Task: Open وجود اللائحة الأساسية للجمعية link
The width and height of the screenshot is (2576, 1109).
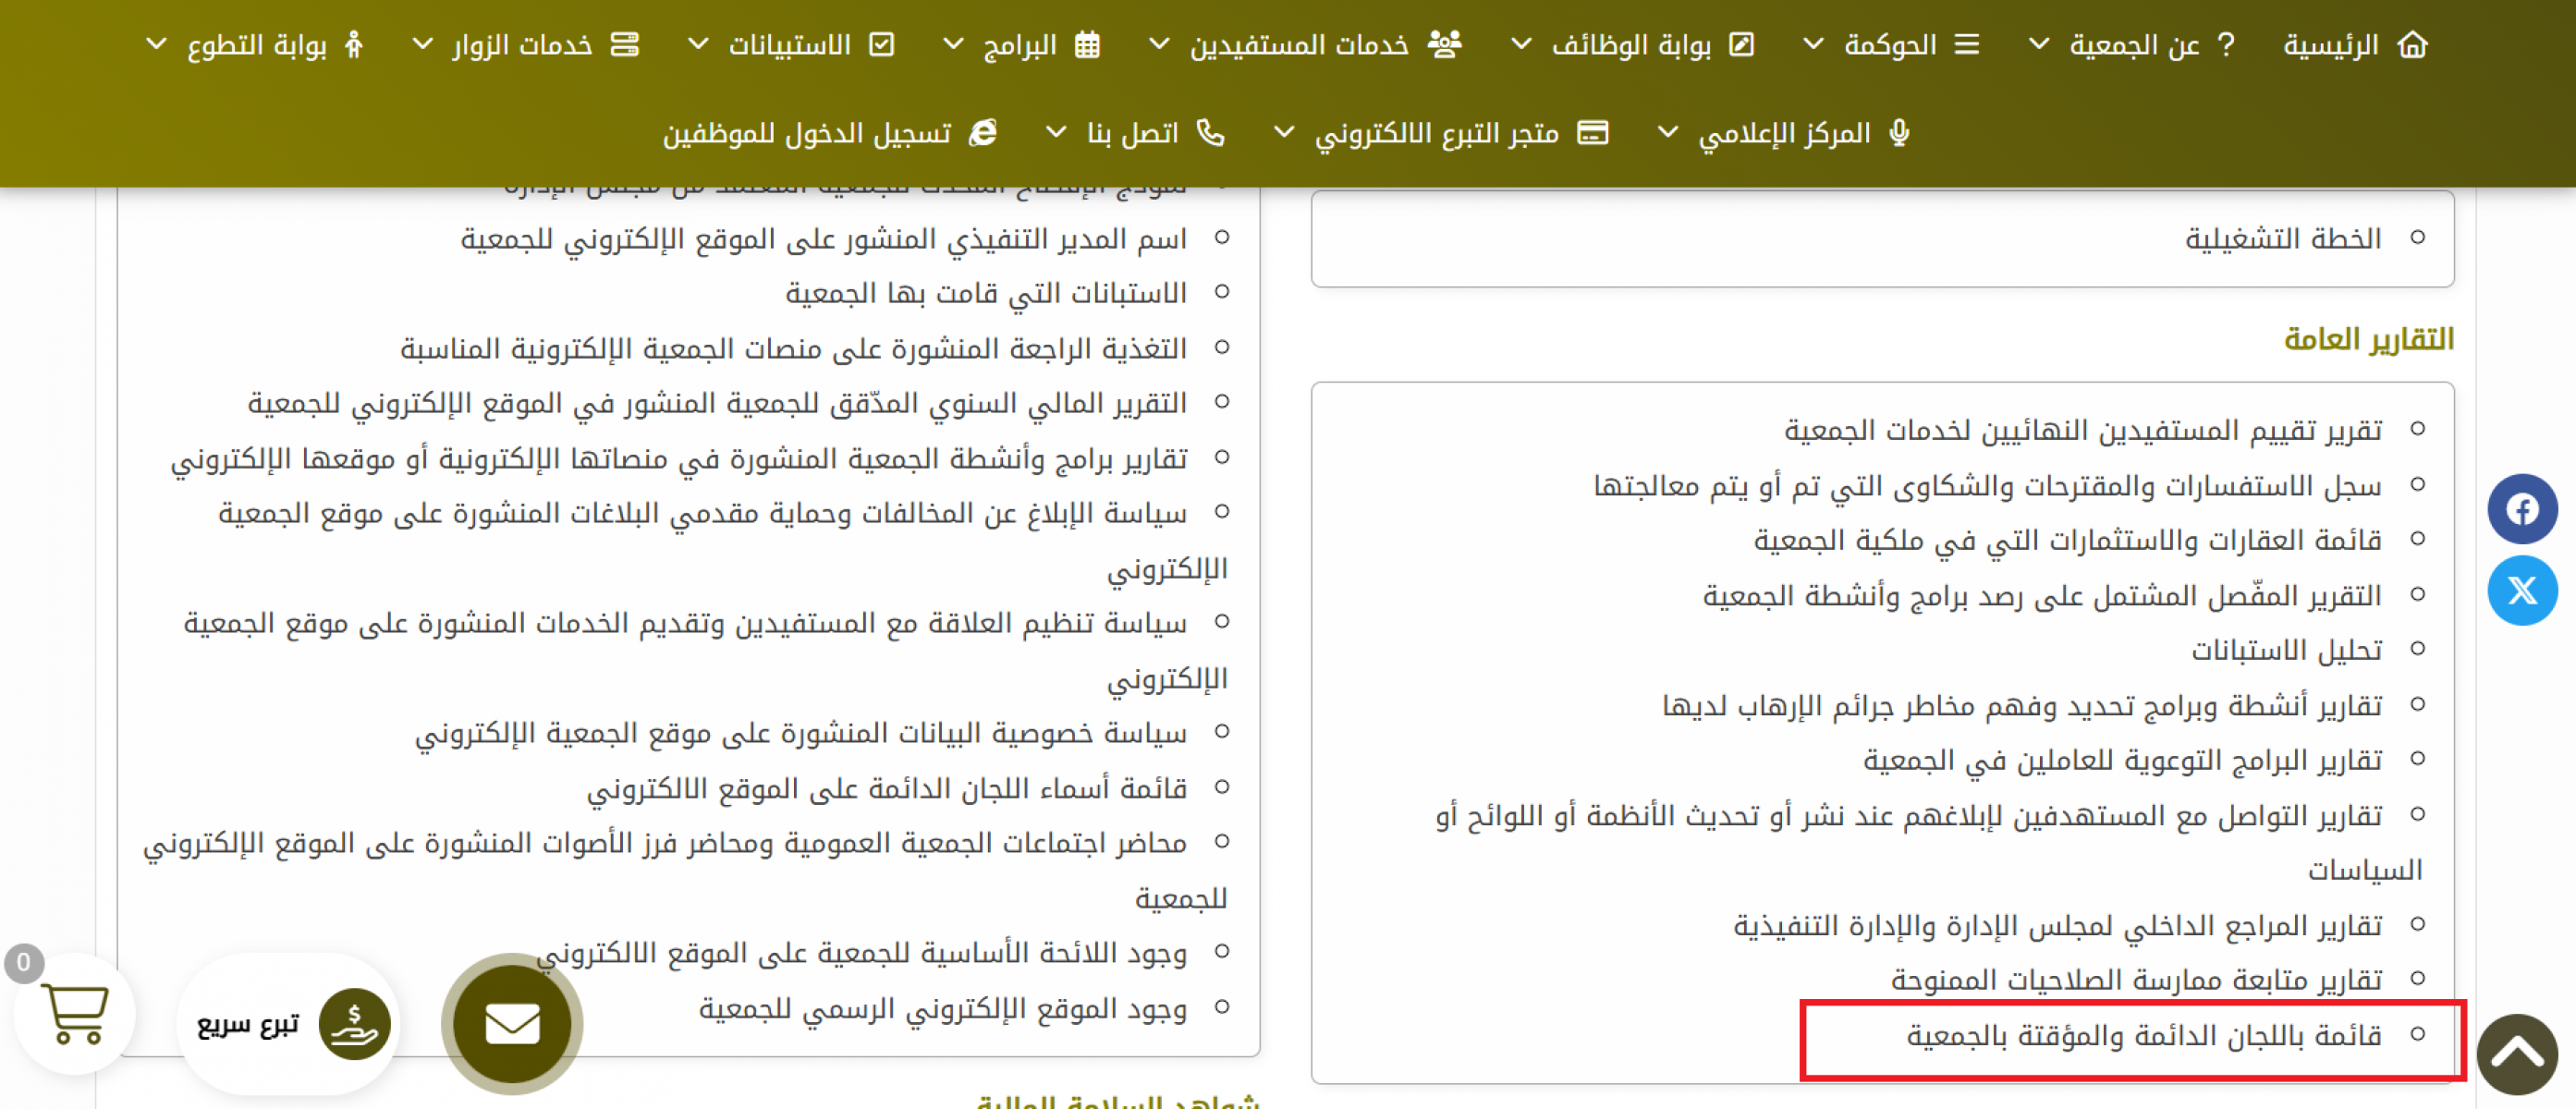Action: tap(863, 953)
